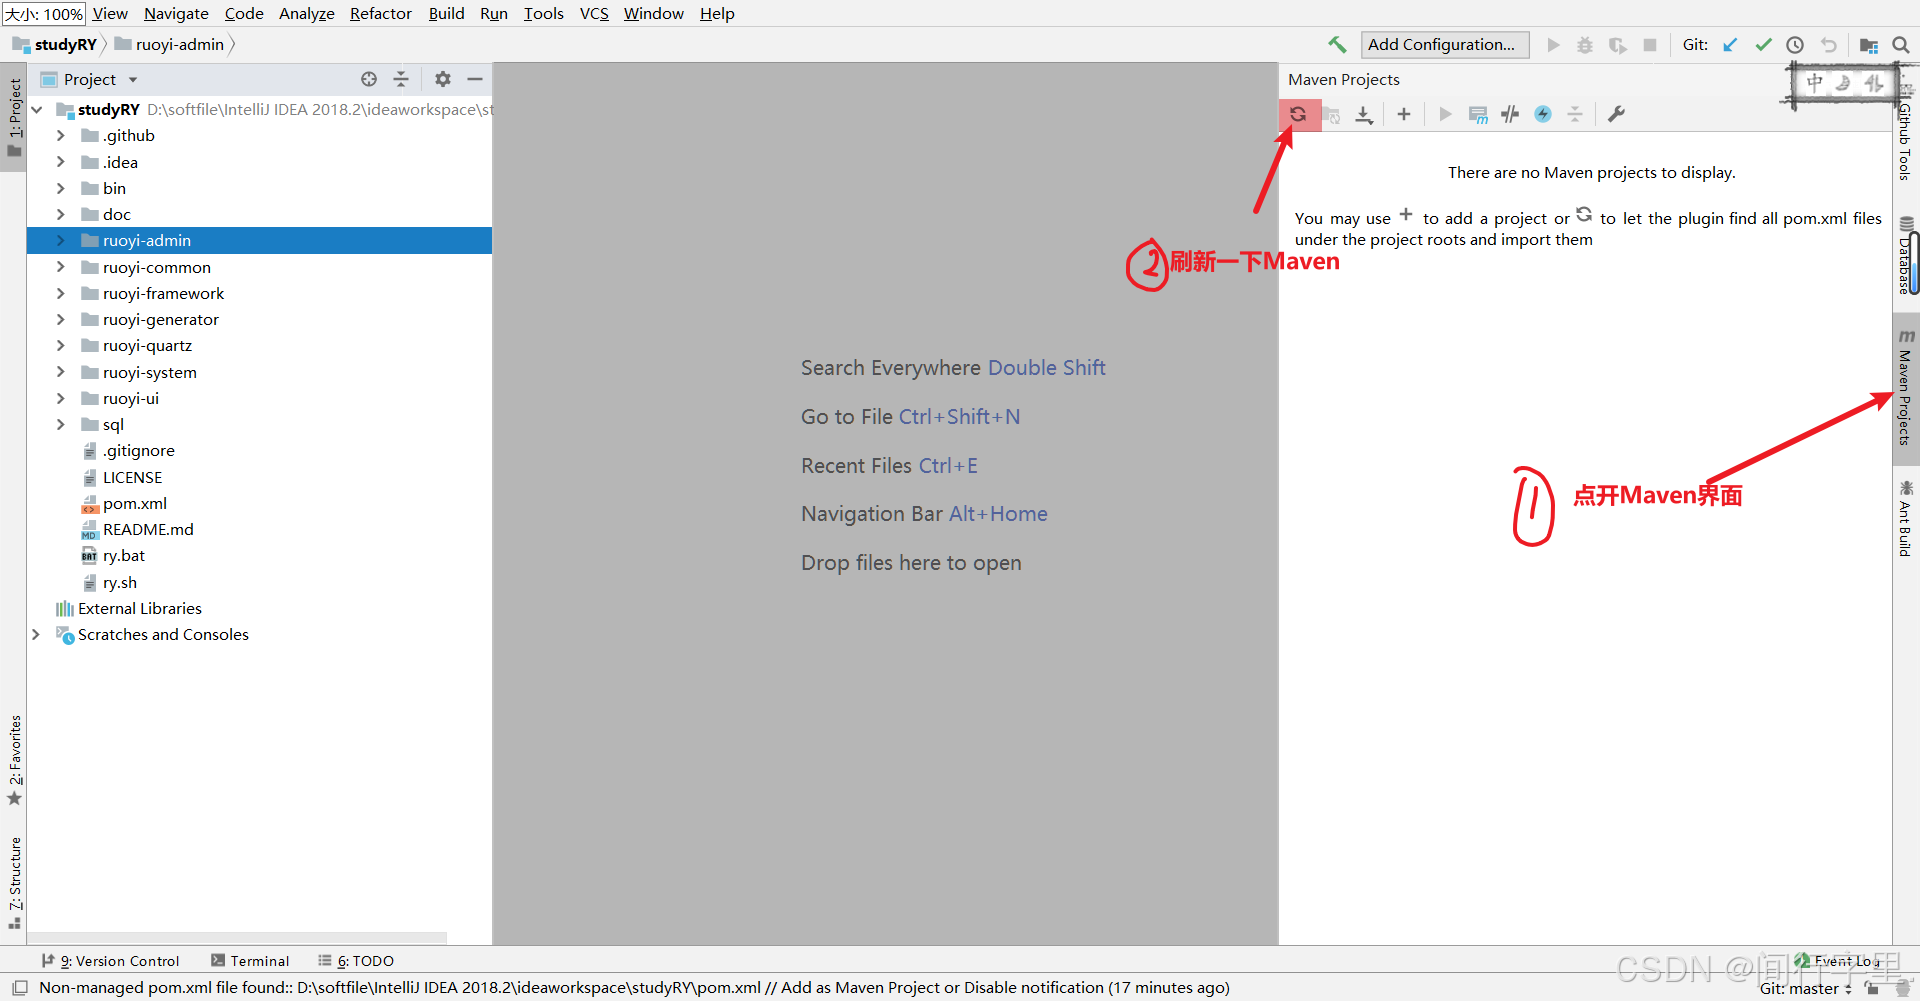Expand Scratches and Consoles node
This screenshot has width=1920, height=1001.
tap(37, 634)
